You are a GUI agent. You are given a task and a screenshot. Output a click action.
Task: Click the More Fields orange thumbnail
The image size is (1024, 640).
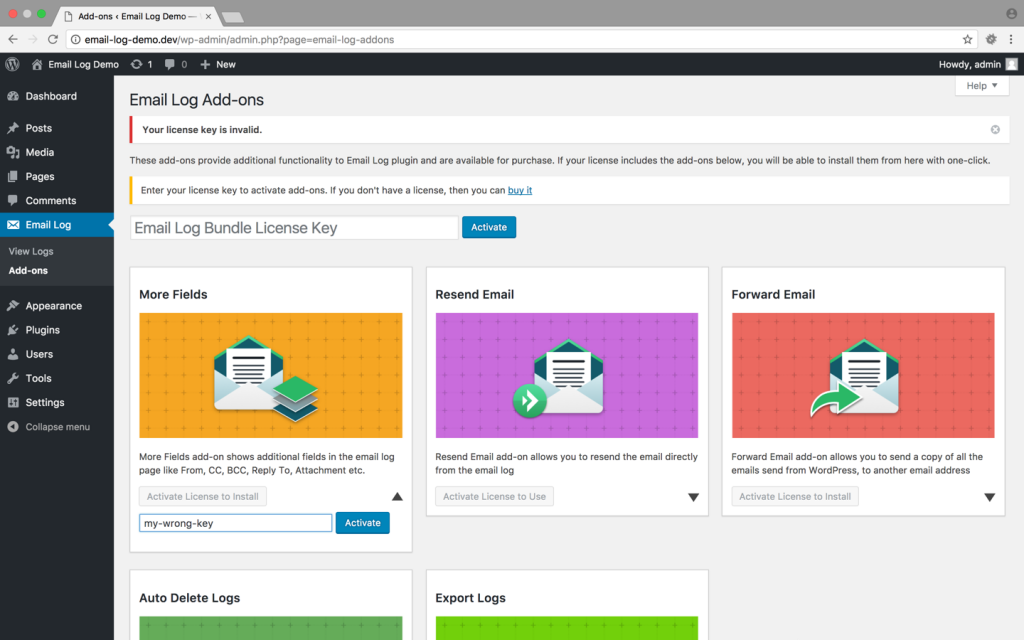point(270,376)
